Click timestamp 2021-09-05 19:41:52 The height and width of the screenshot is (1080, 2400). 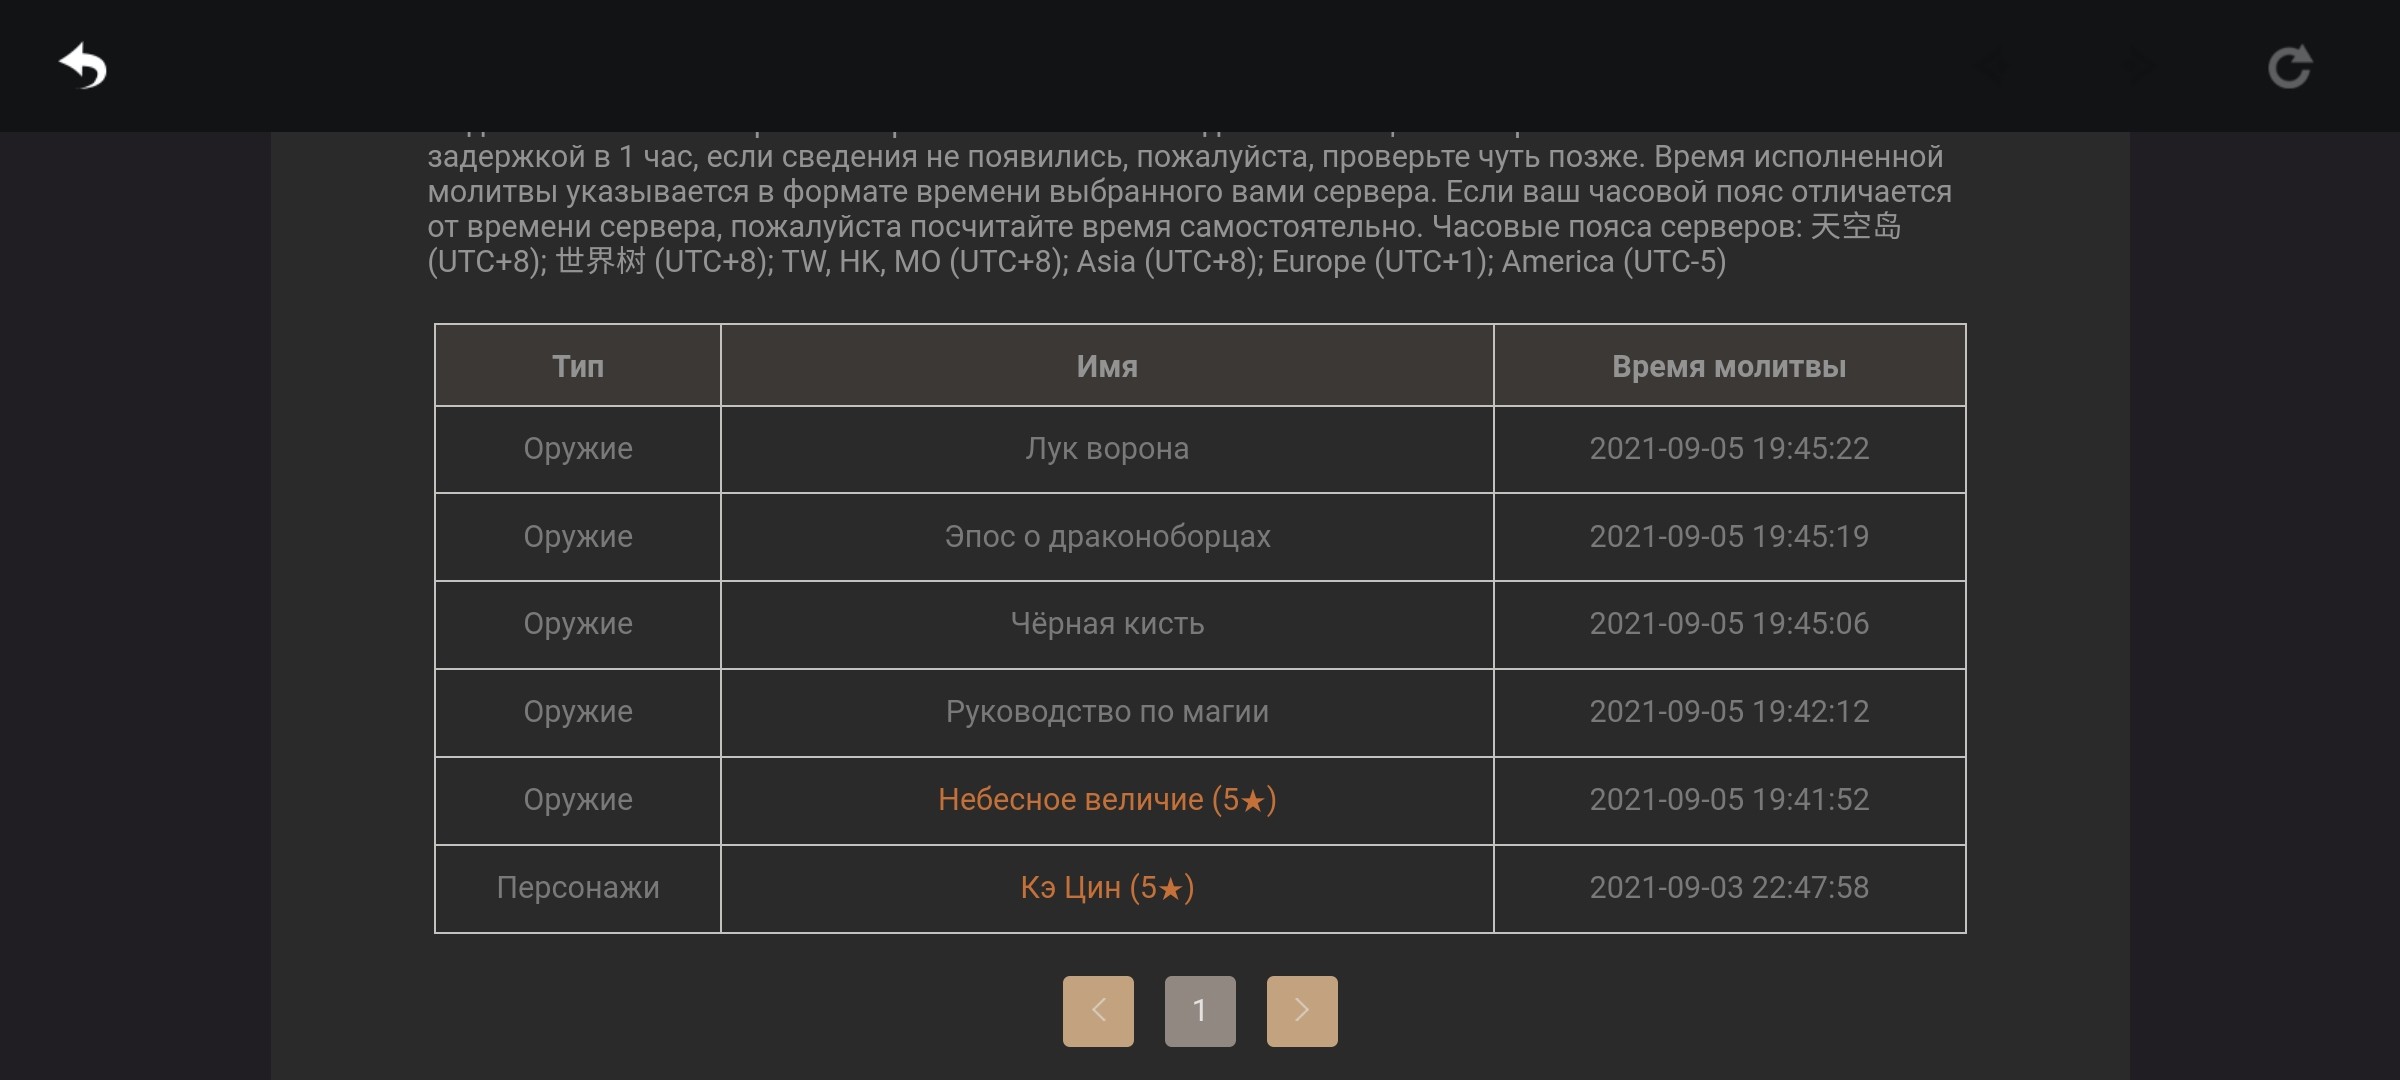(x=1729, y=800)
